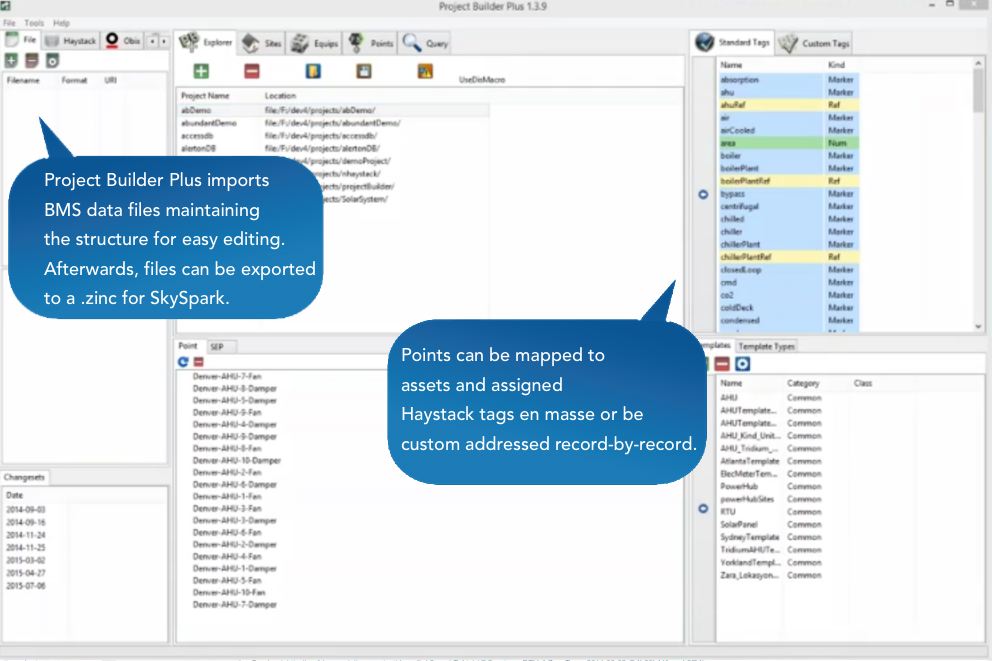Select the Denver-AHU-7-Fan point
This screenshot has height=661, width=992.
pos(227,376)
